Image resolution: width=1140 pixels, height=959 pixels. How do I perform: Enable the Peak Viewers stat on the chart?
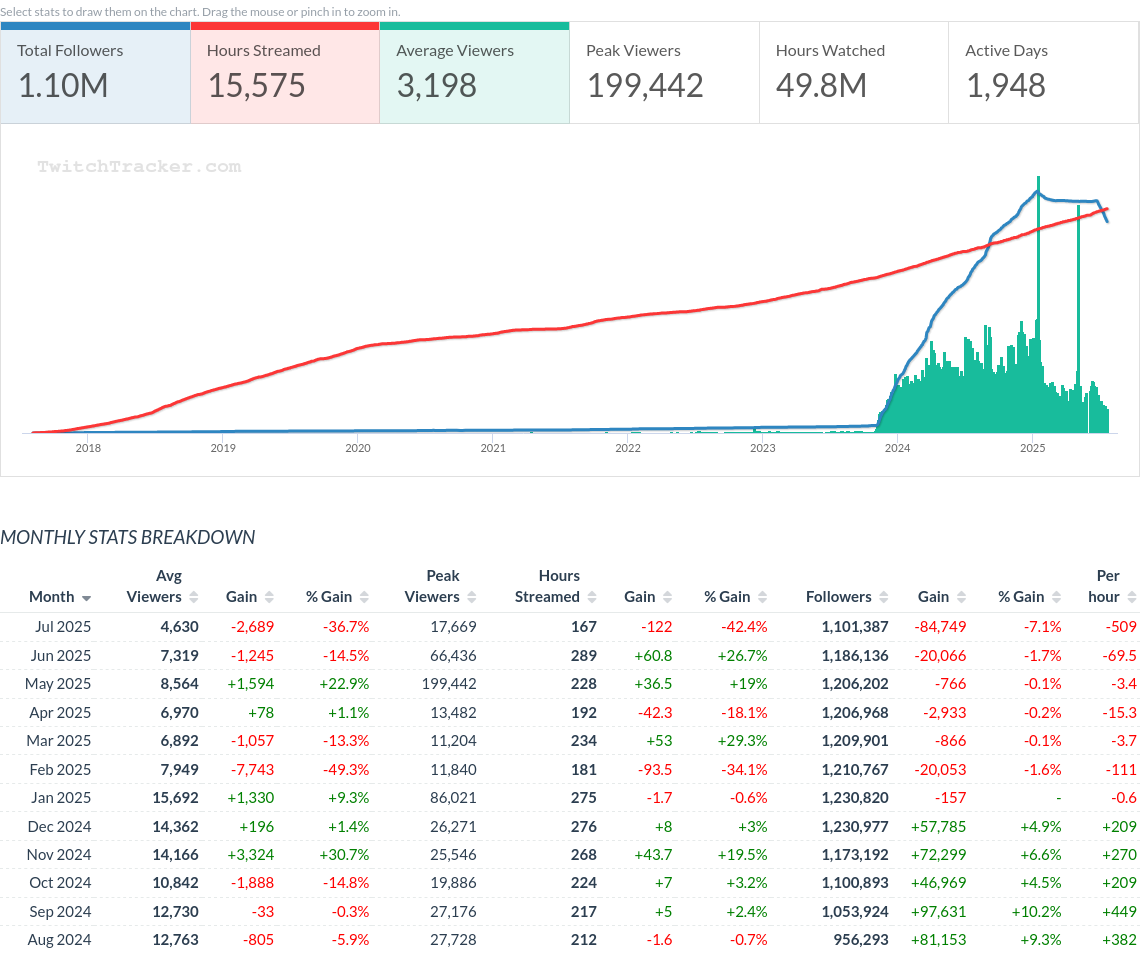(665, 73)
